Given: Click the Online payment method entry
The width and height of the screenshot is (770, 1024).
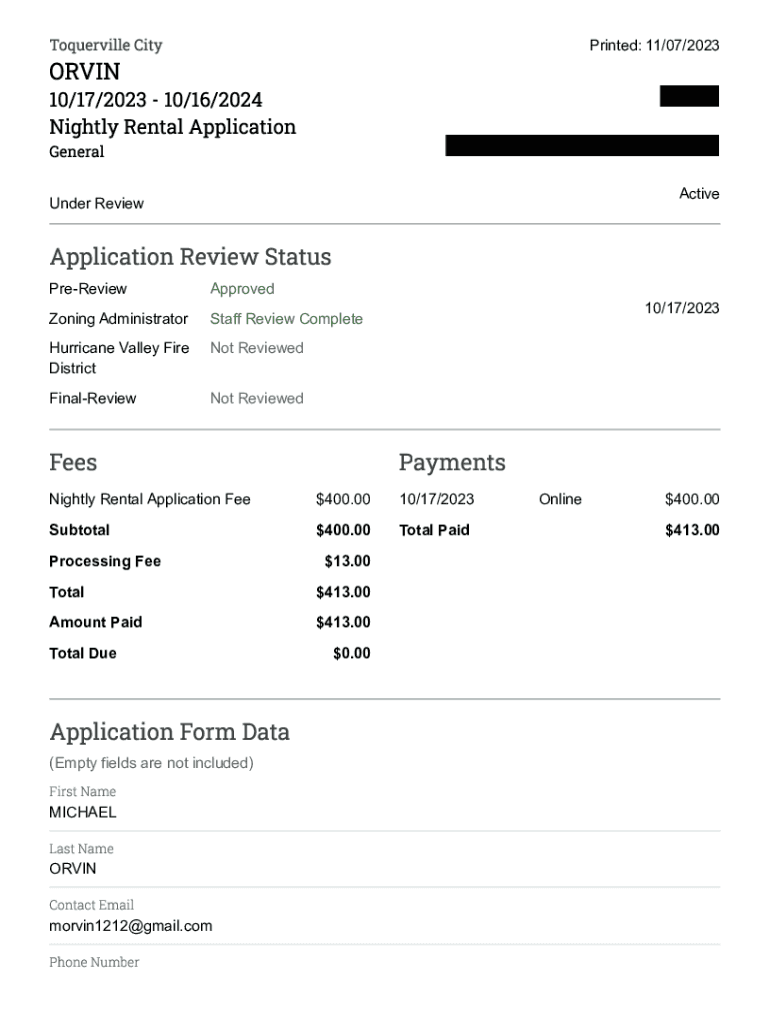Looking at the screenshot, I should click(559, 499).
